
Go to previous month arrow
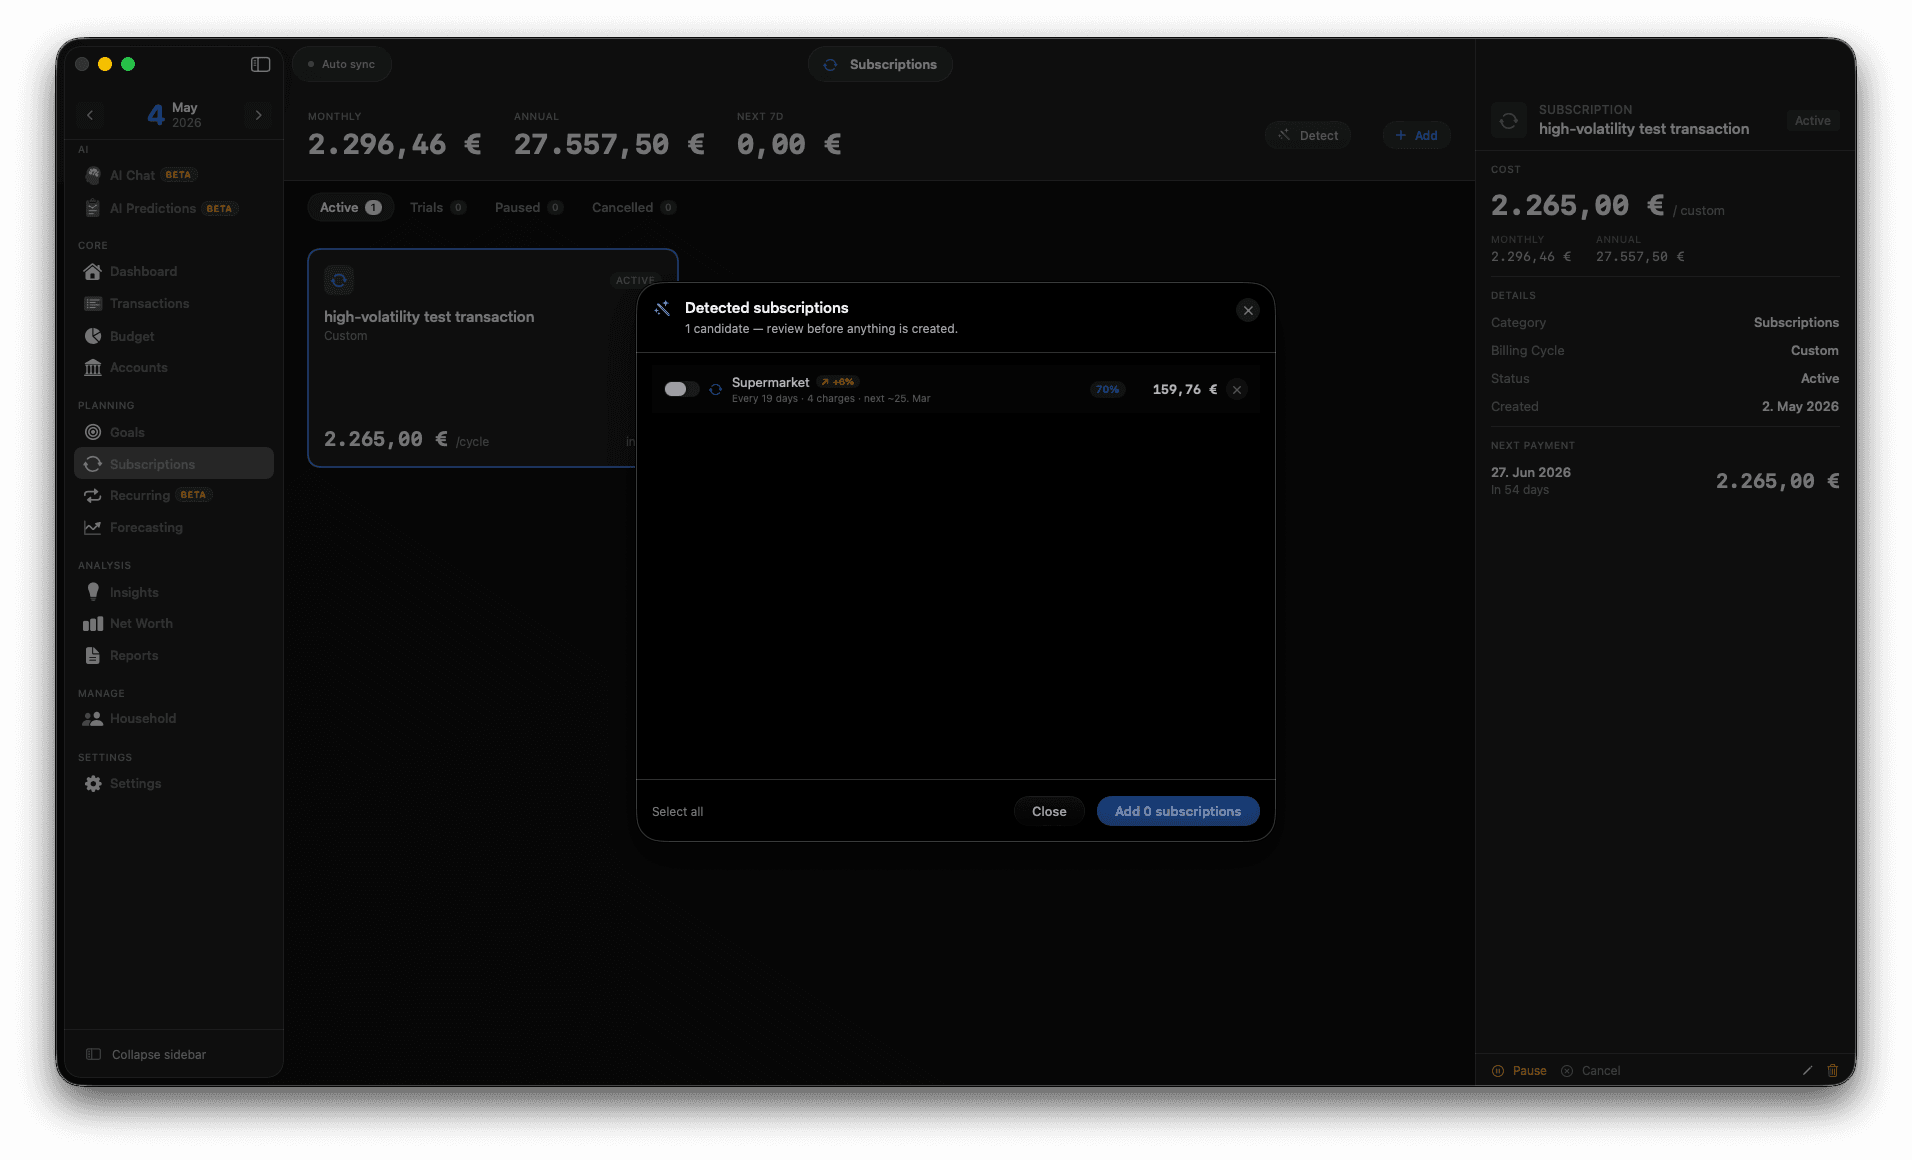(90, 115)
